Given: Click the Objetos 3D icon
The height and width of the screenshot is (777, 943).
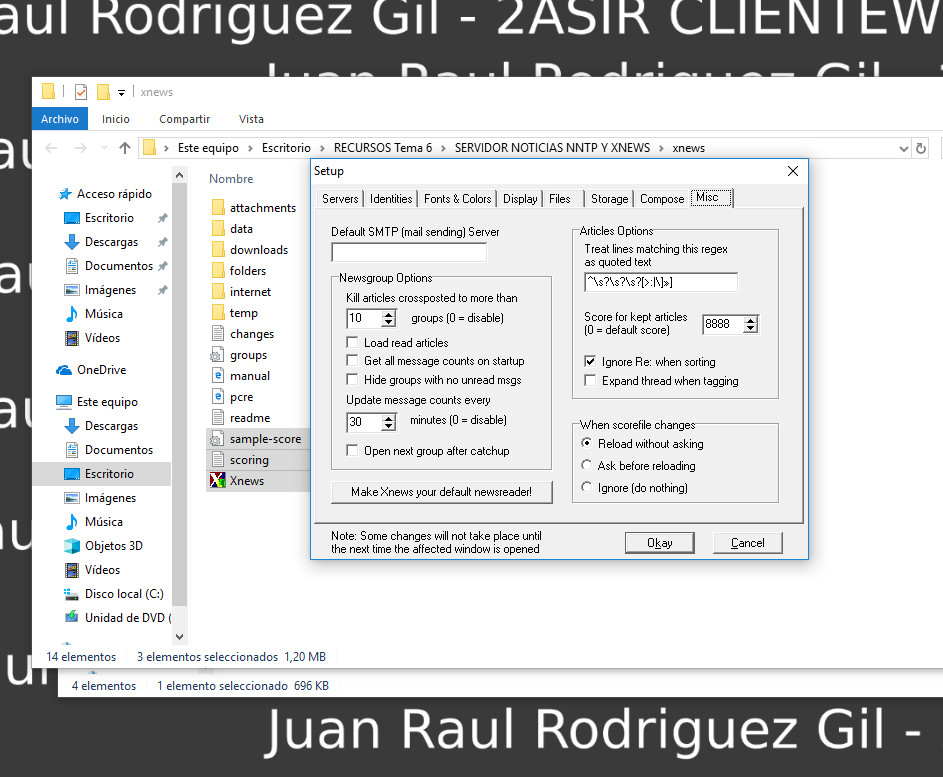Looking at the screenshot, I should (x=72, y=545).
